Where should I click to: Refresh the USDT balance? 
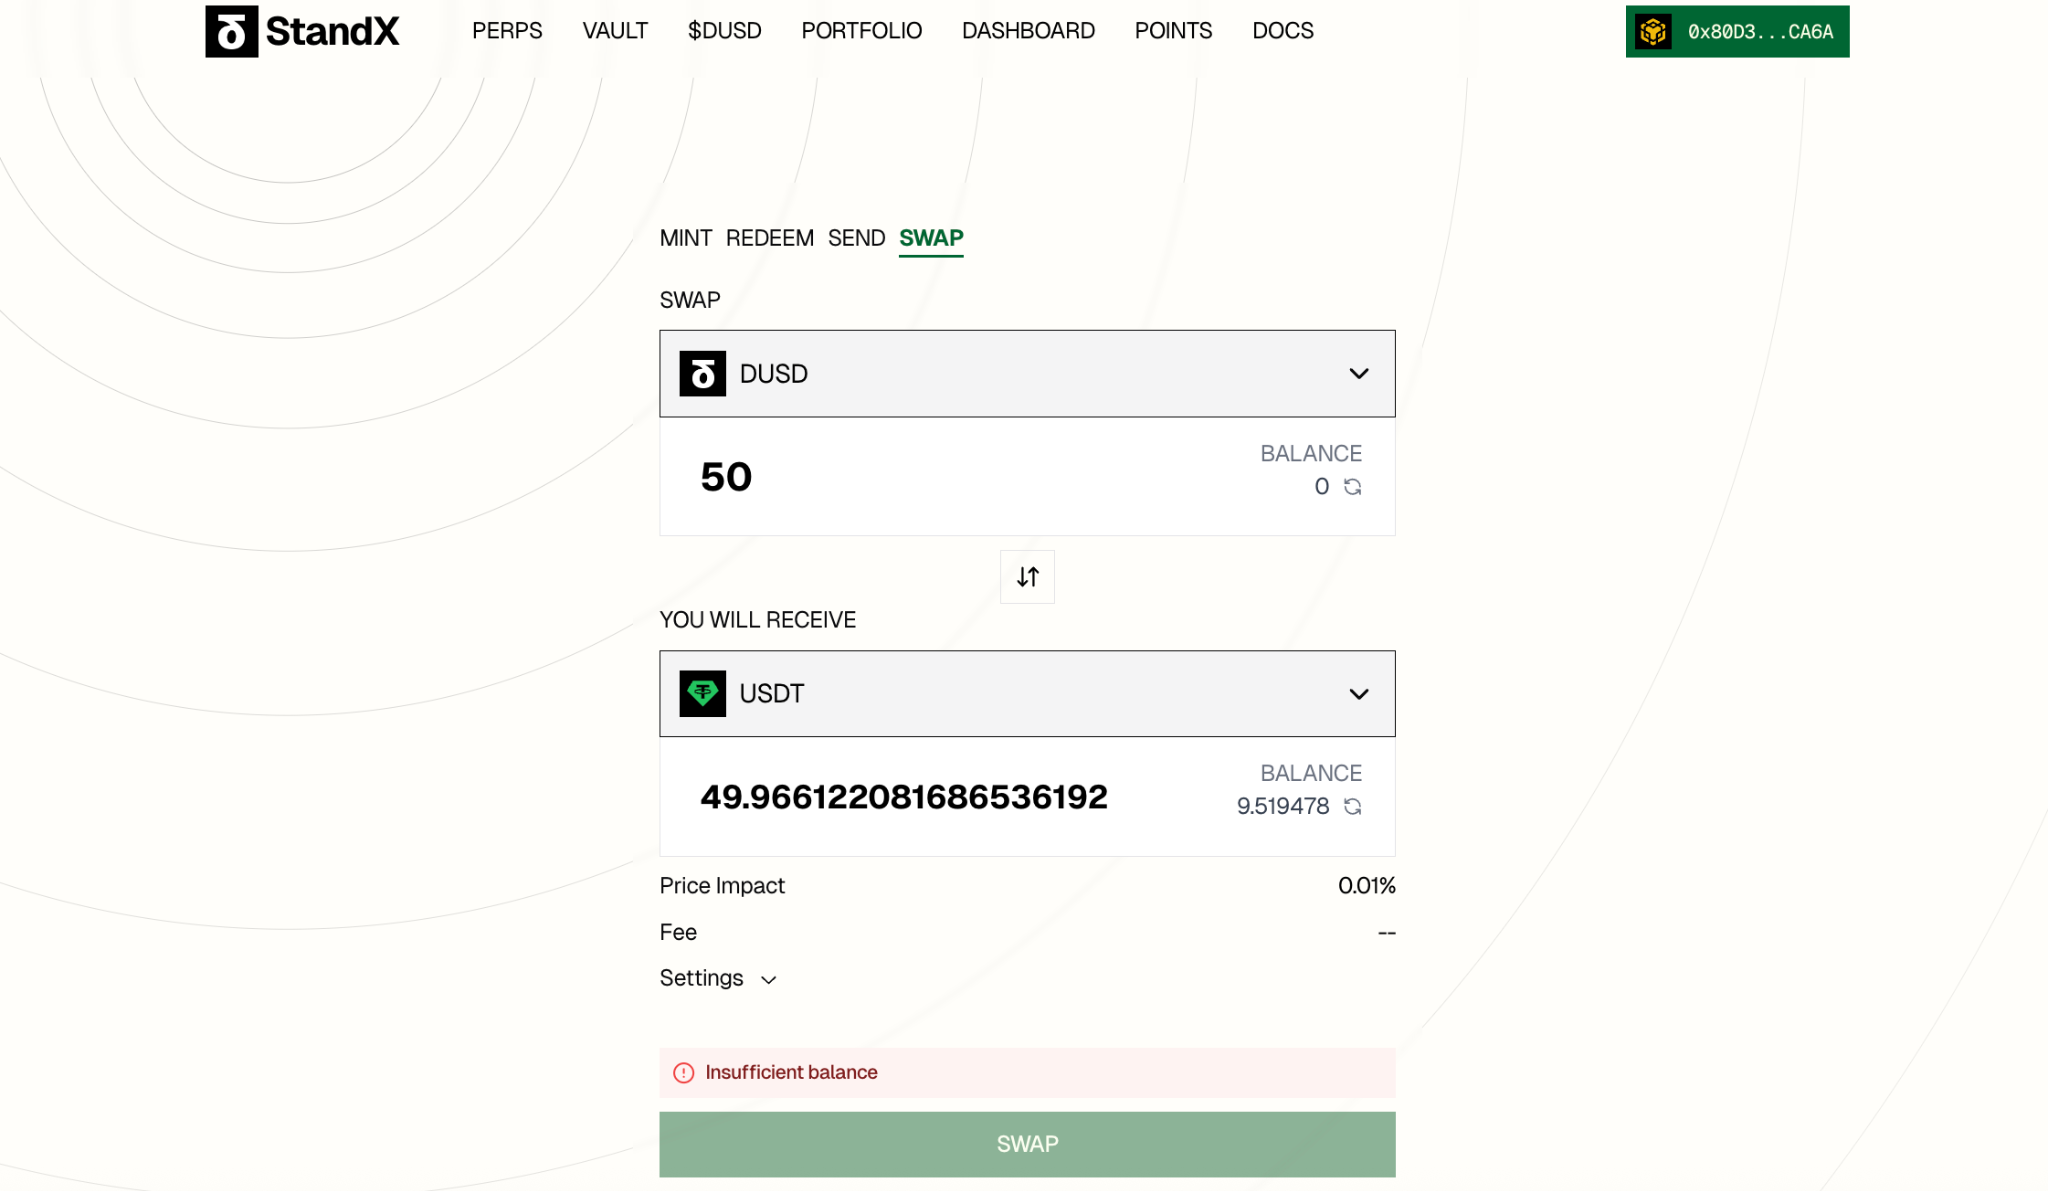(1352, 806)
